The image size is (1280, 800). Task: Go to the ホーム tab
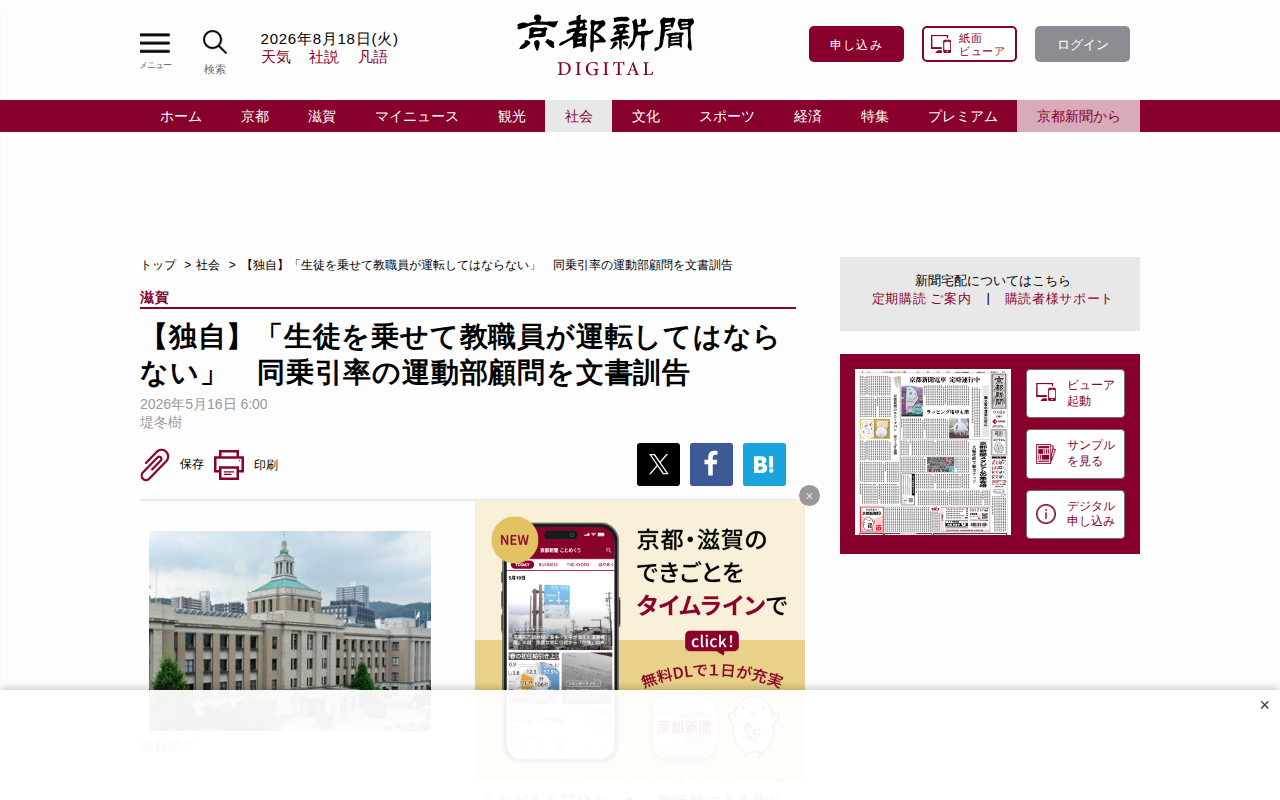[x=181, y=116]
